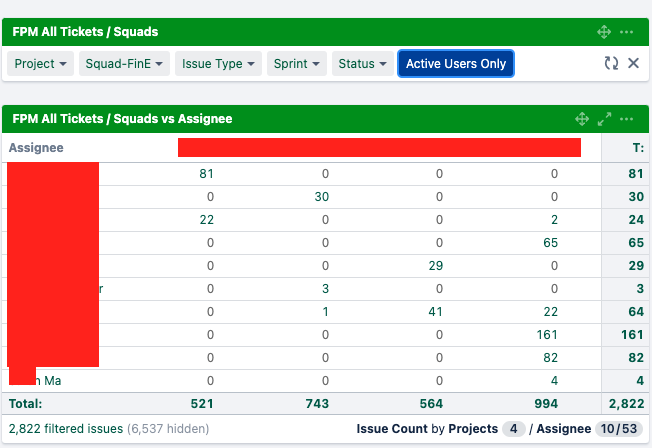
Task: Open the cell with value 41
Action: click(x=435, y=312)
